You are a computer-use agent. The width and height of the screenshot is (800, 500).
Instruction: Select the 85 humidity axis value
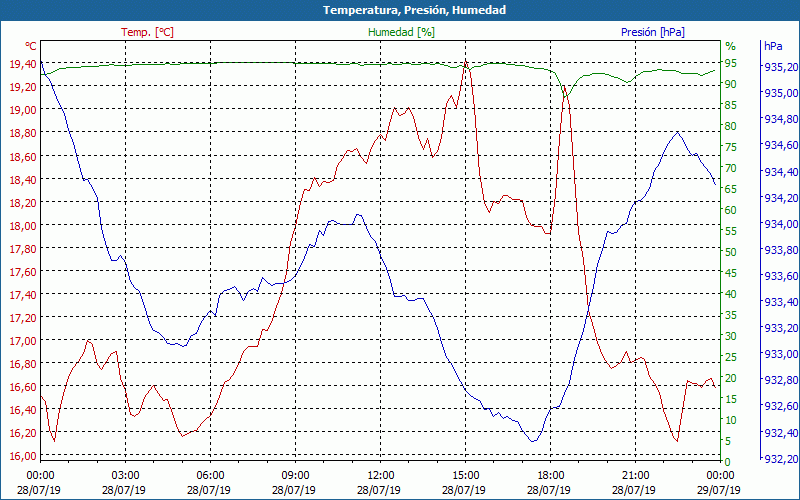731,105
